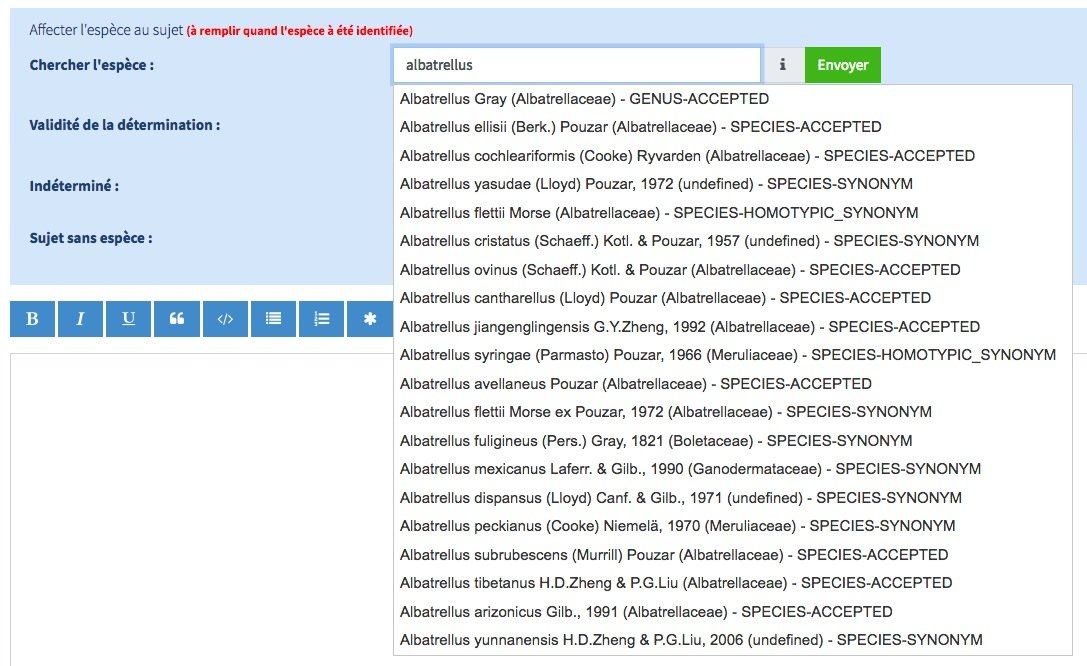
Task: Insert a blockquote using the quote icon
Action: (177, 319)
